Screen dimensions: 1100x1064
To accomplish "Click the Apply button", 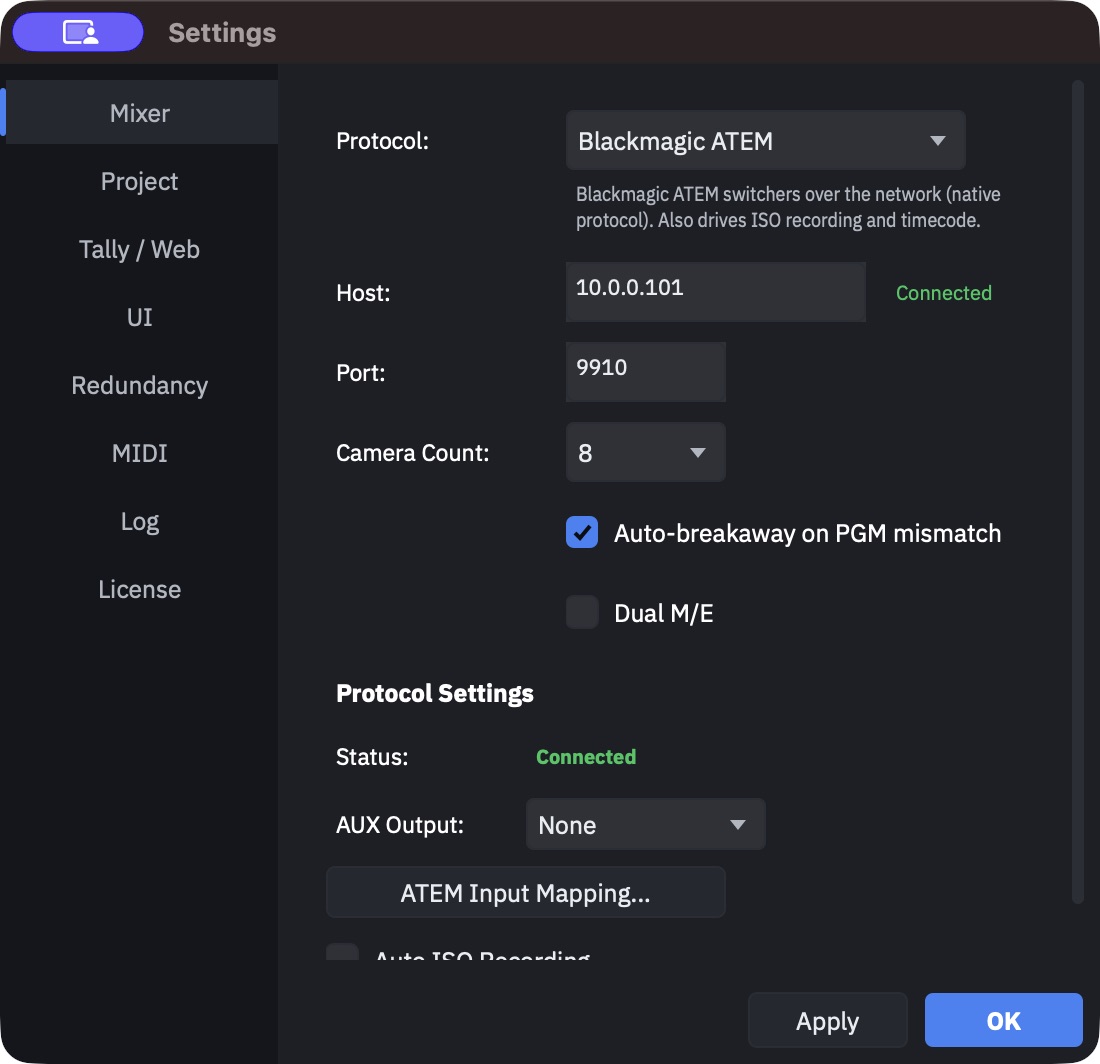I will (827, 1021).
